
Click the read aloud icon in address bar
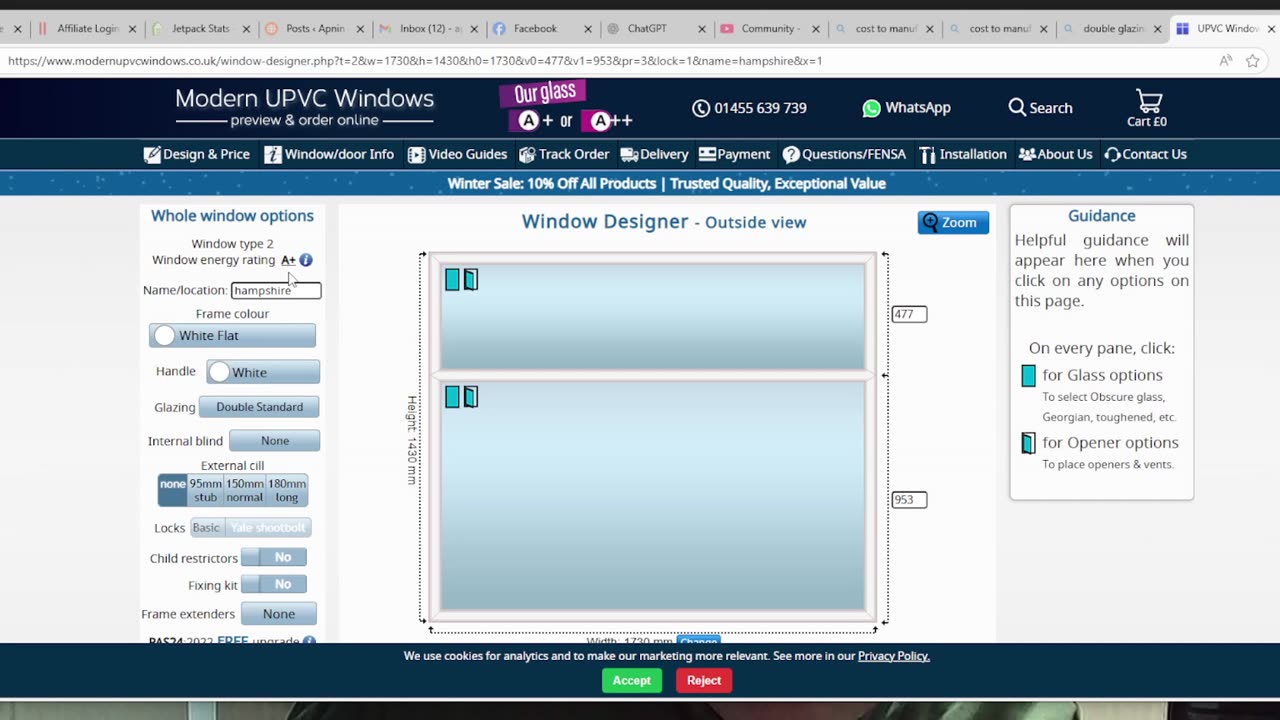point(1225,61)
